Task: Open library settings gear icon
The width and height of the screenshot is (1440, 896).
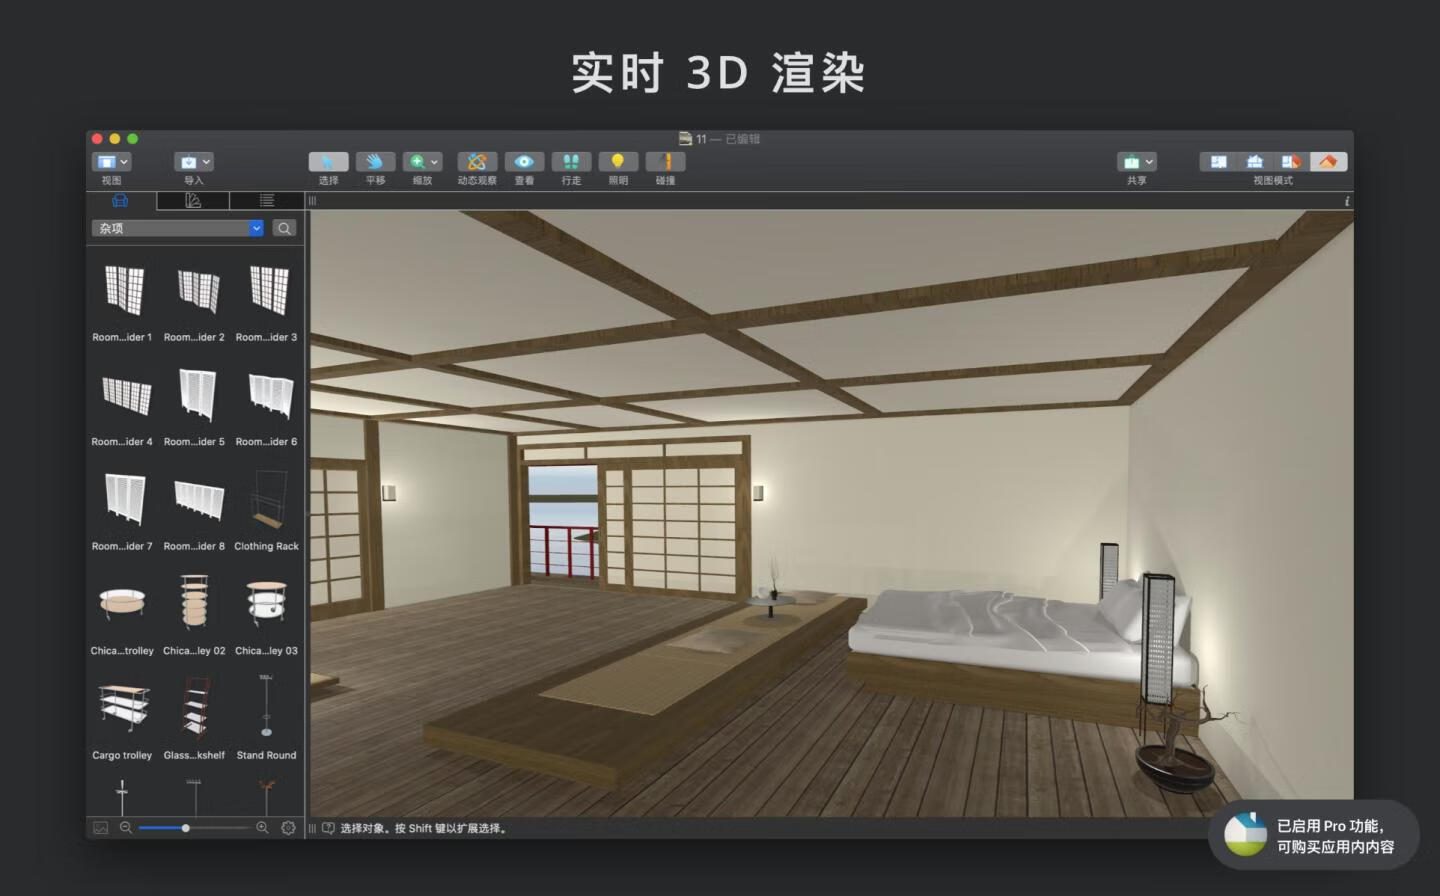Action: tap(288, 828)
